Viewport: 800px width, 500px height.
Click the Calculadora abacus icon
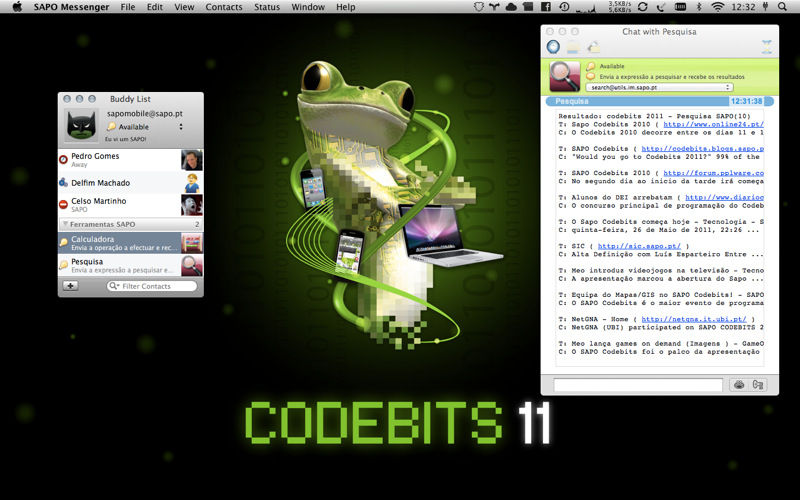[192, 243]
